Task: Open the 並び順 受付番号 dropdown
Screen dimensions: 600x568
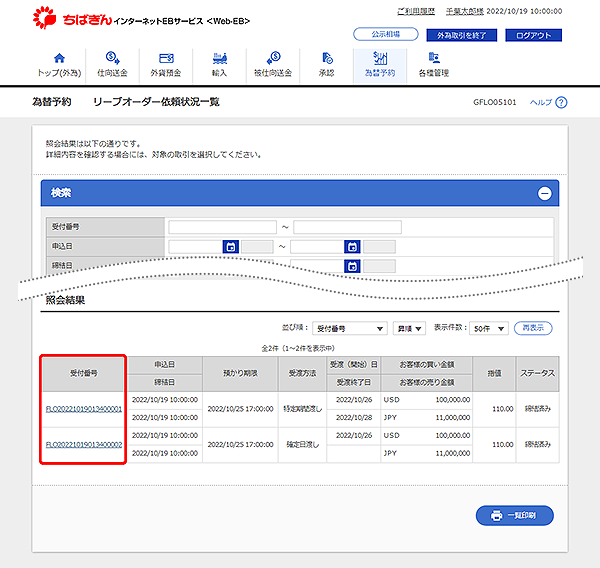Action: pyautogui.click(x=350, y=328)
